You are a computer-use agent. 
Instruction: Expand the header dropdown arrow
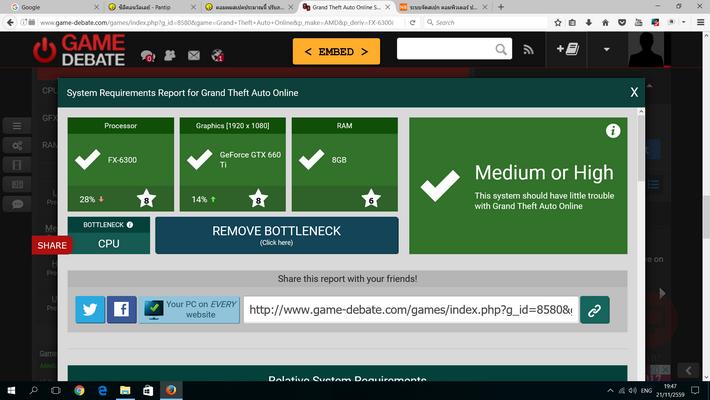pos(606,49)
